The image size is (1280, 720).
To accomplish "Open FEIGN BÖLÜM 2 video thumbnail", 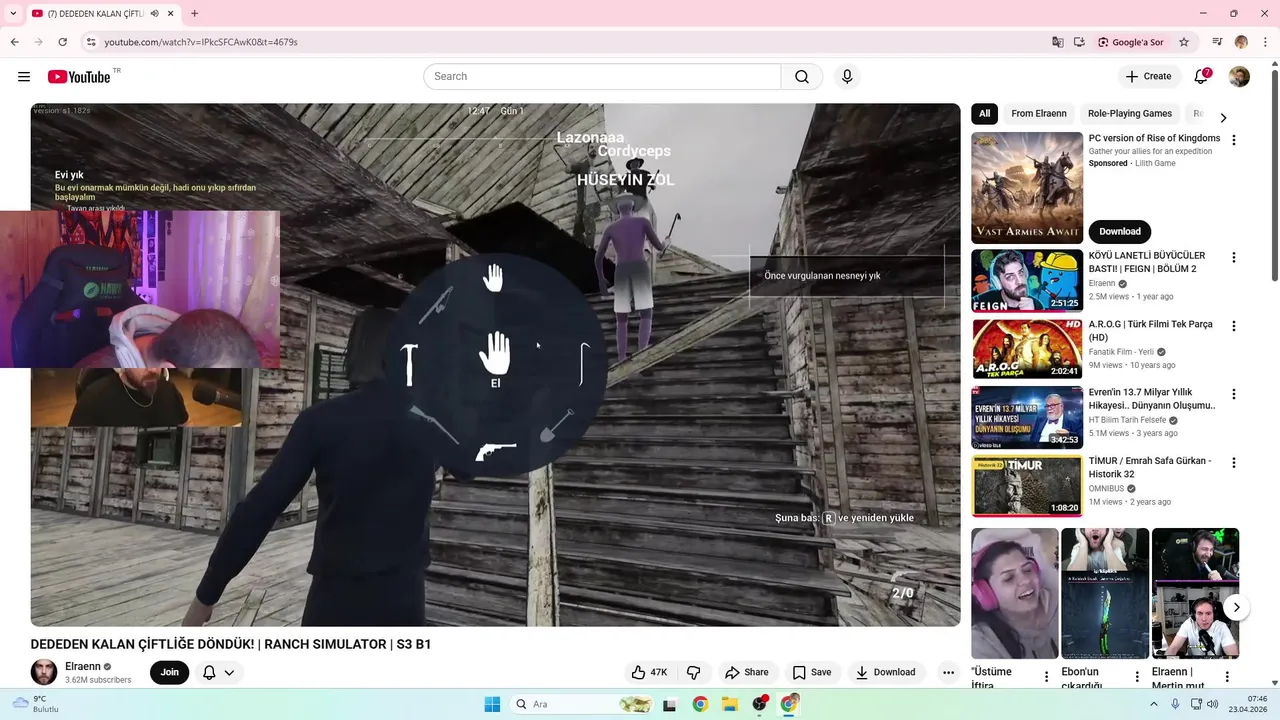I will click(x=1027, y=281).
